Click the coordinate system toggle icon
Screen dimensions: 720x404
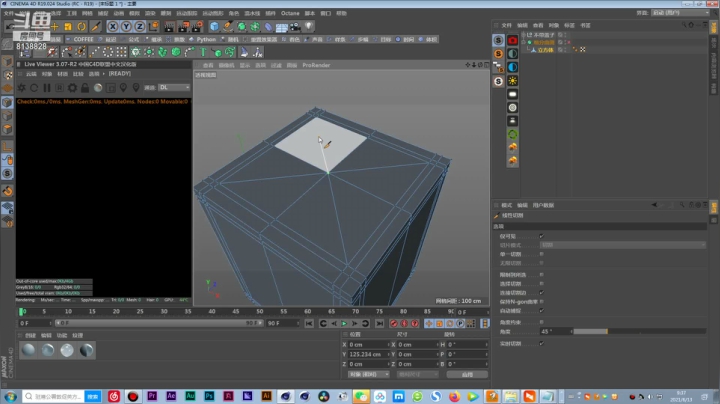153,27
